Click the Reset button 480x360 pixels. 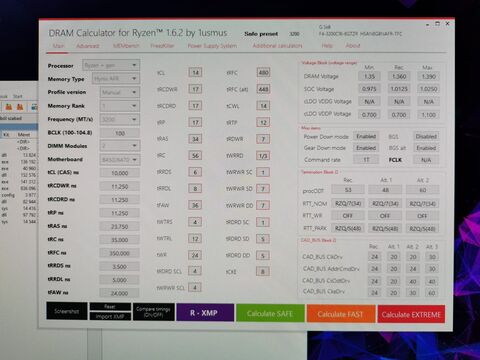click(110, 307)
